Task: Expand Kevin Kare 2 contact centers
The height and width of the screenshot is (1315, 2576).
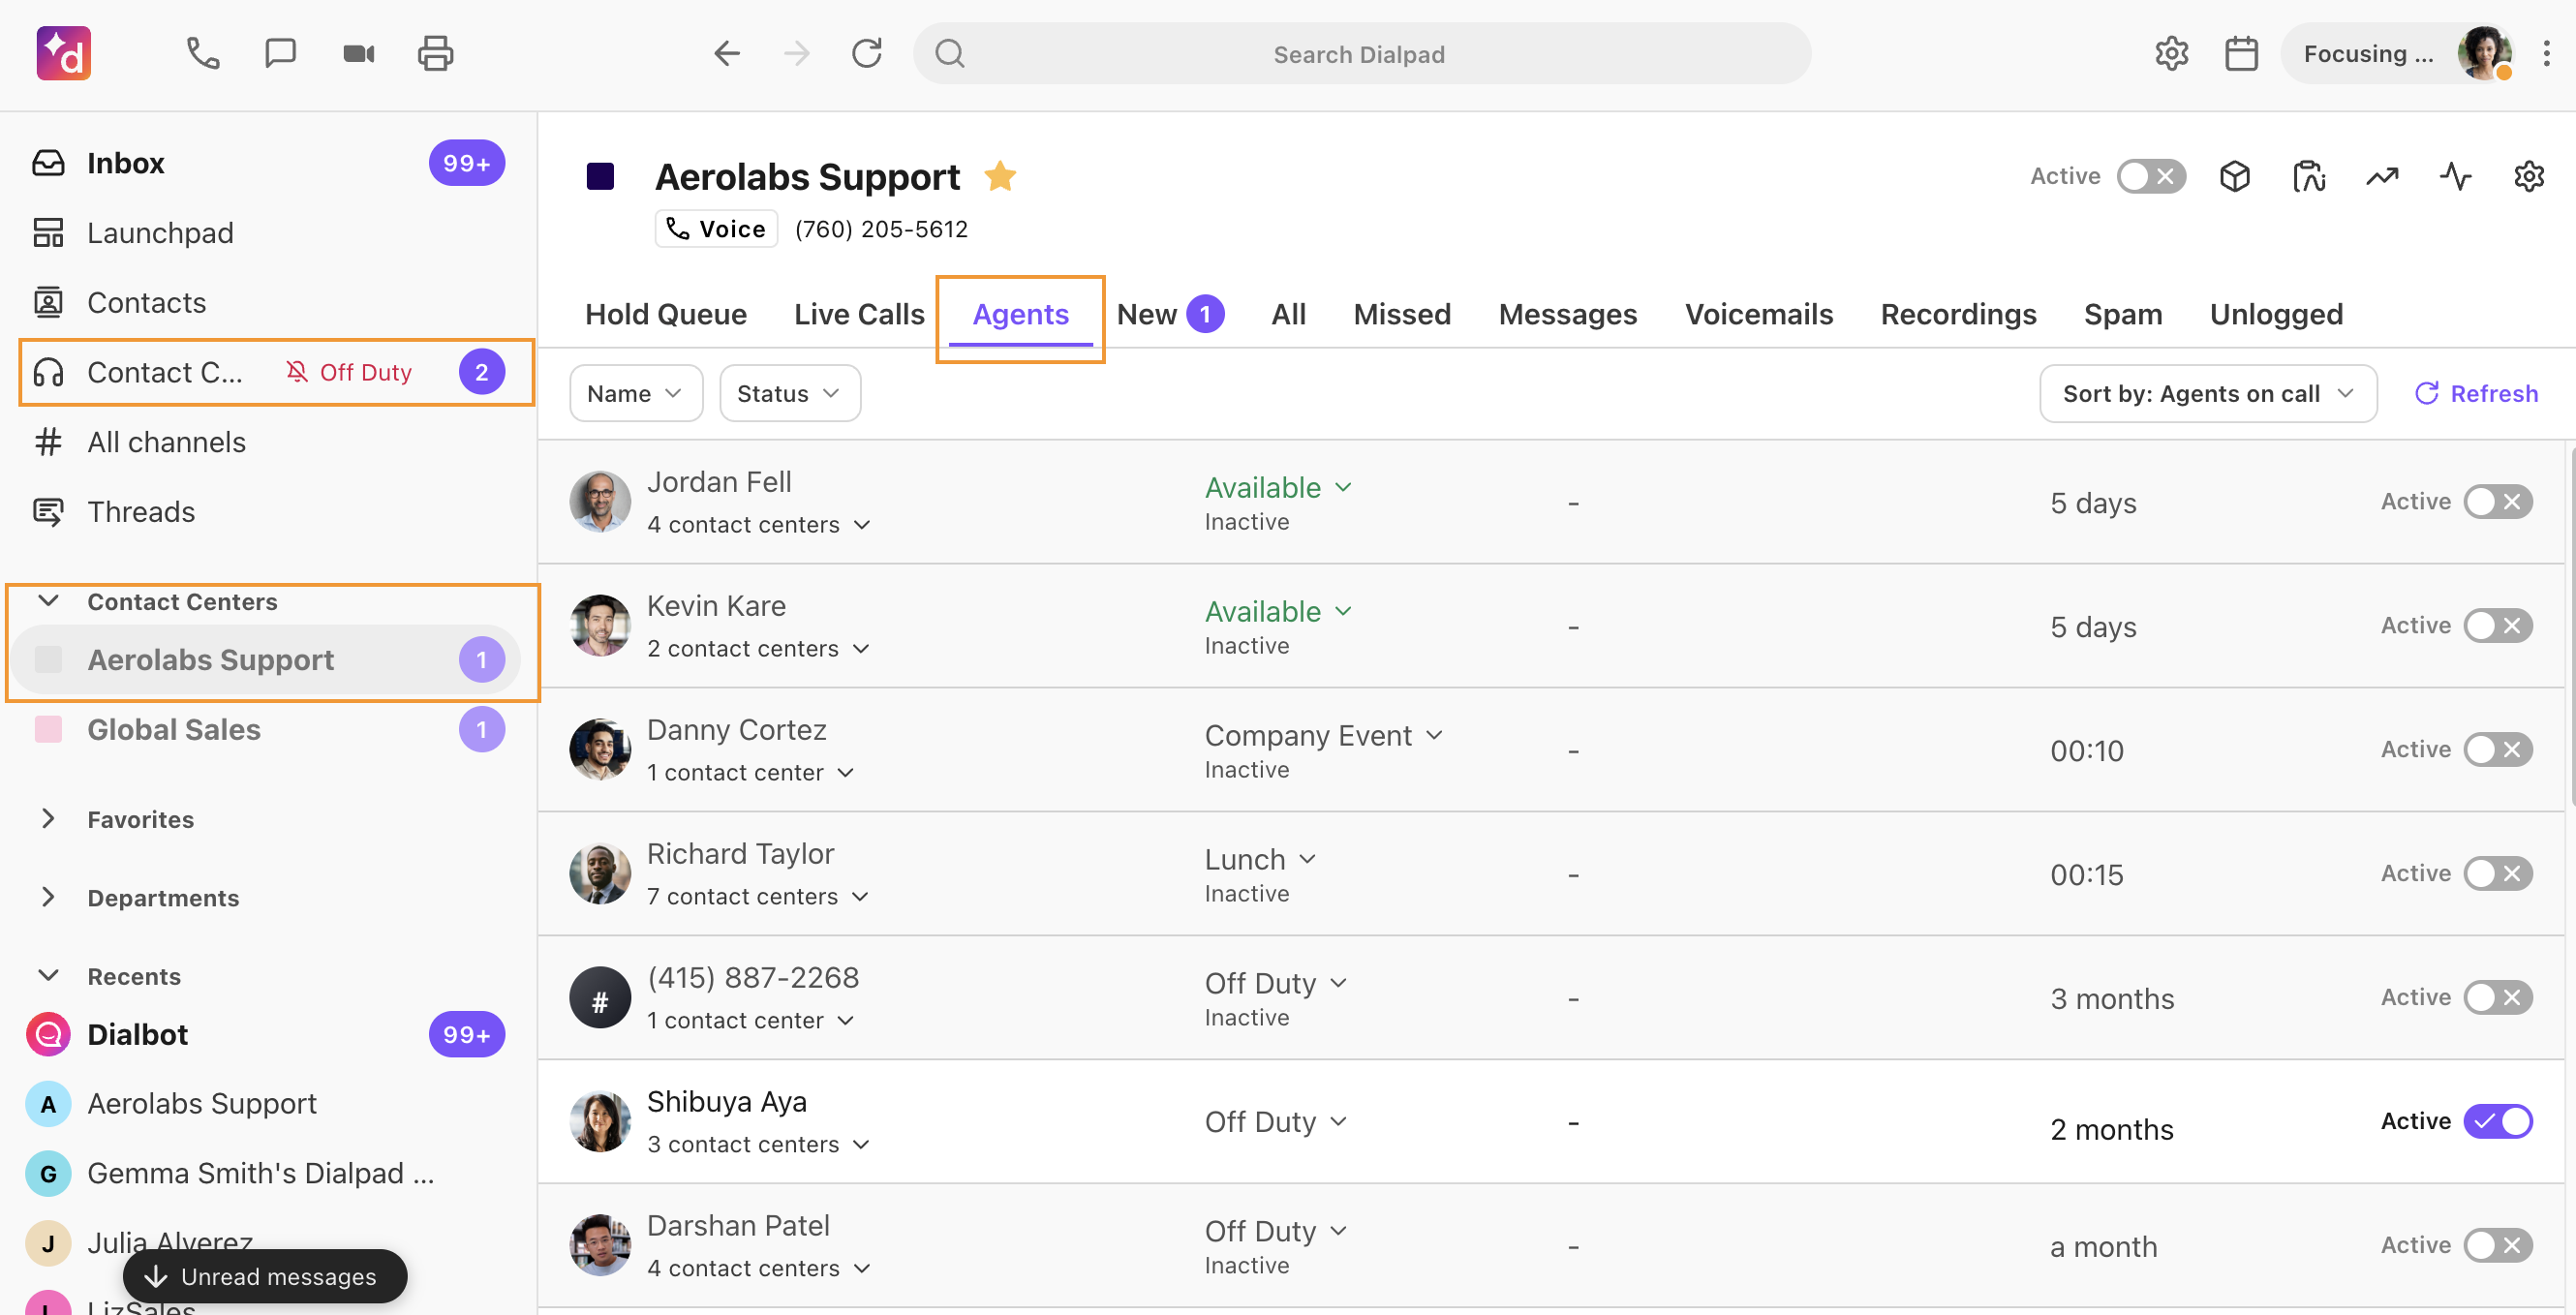Action: (x=758, y=648)
